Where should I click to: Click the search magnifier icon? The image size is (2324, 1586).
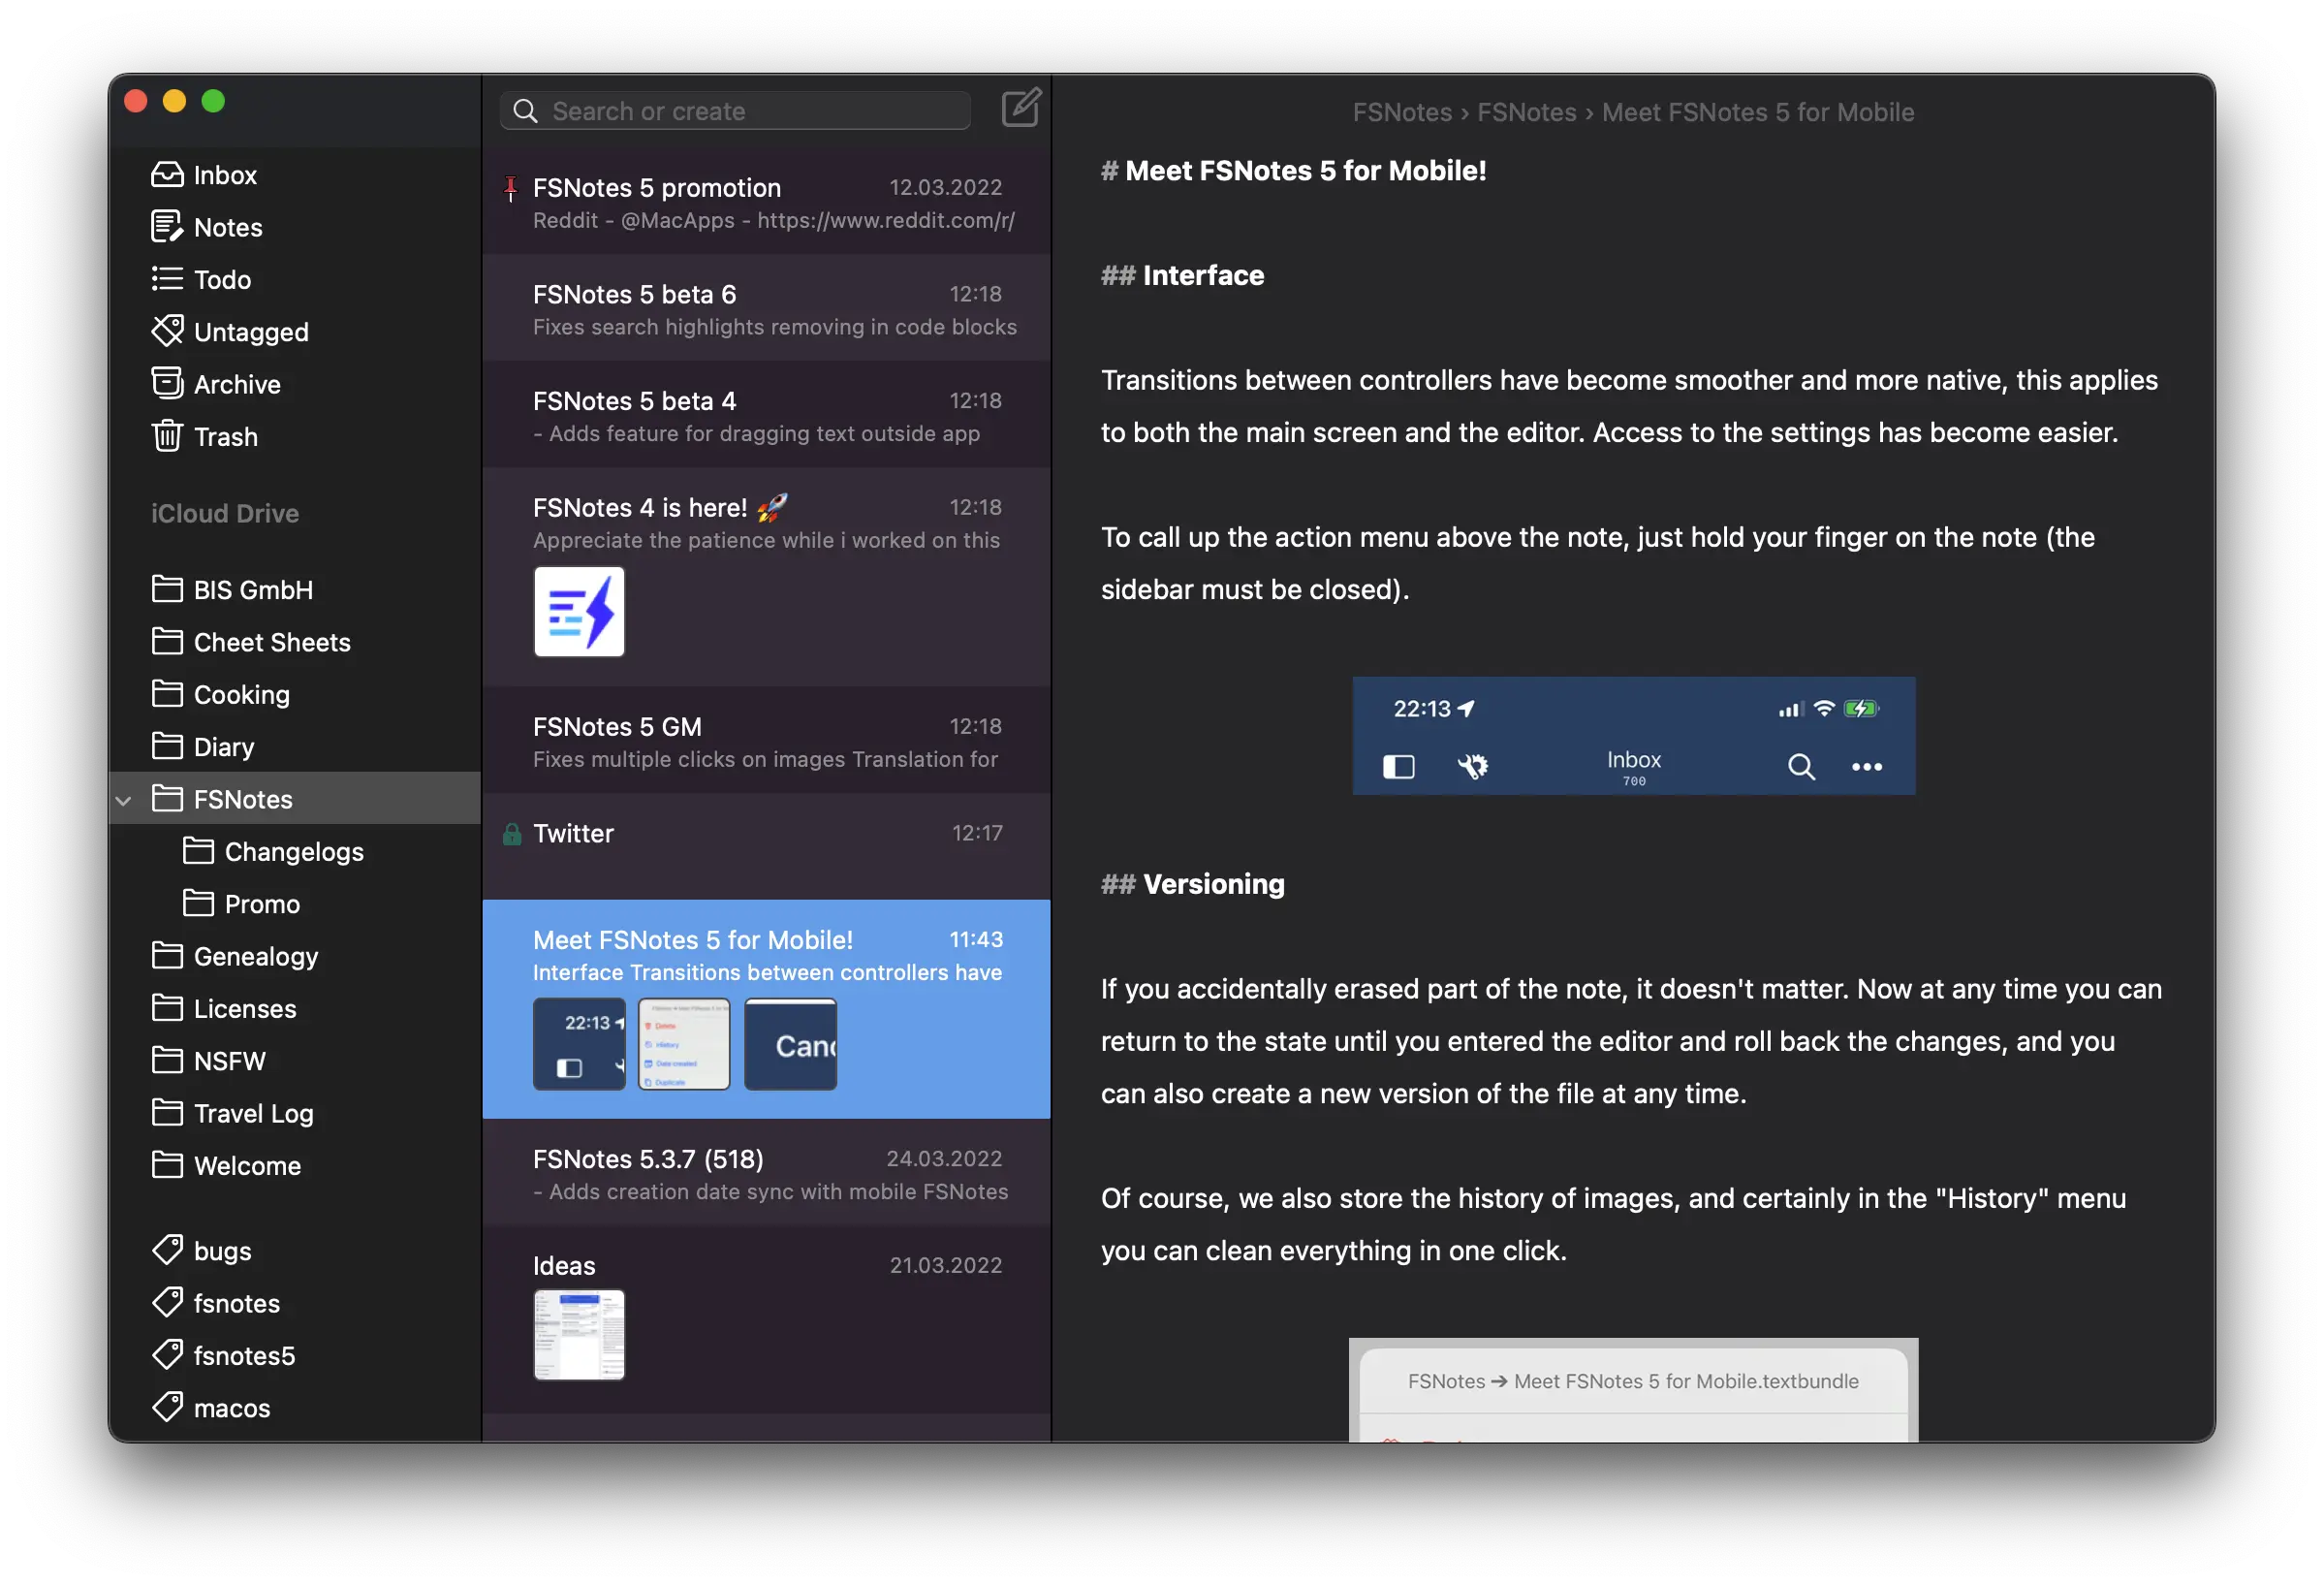click(x=525, y=111)
